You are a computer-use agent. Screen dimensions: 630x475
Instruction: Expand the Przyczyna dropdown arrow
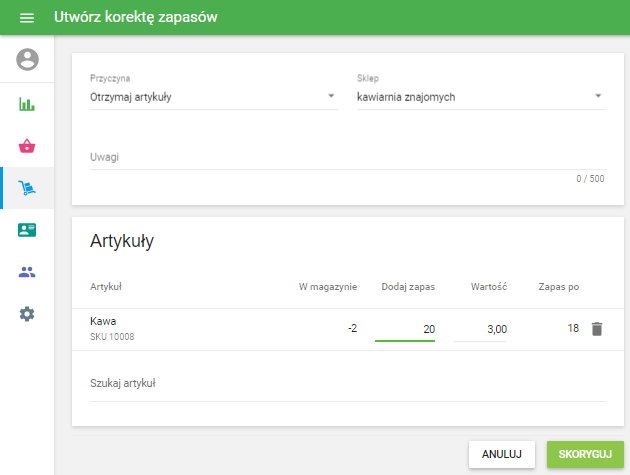point(331,97)
